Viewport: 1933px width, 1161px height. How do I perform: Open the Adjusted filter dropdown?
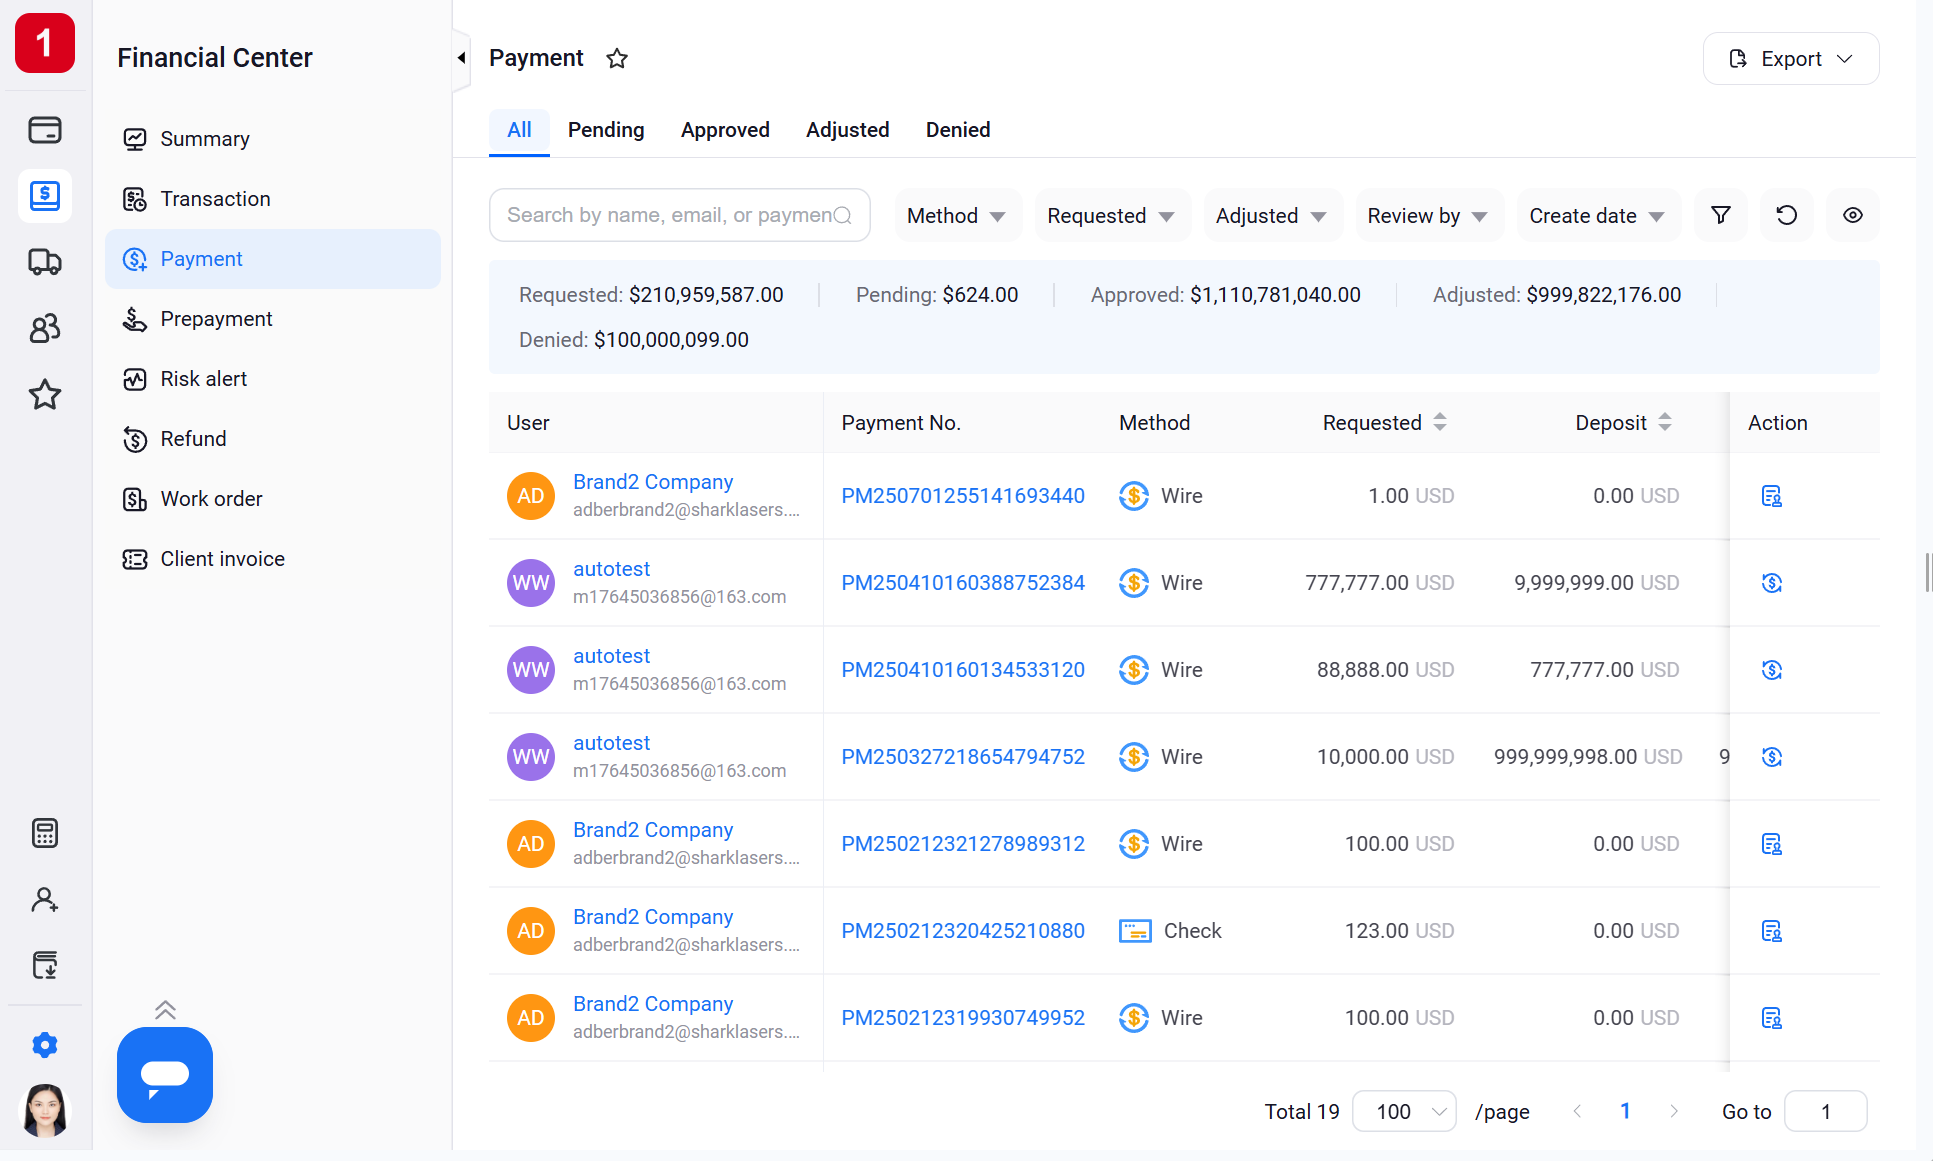pos(1271,216)
